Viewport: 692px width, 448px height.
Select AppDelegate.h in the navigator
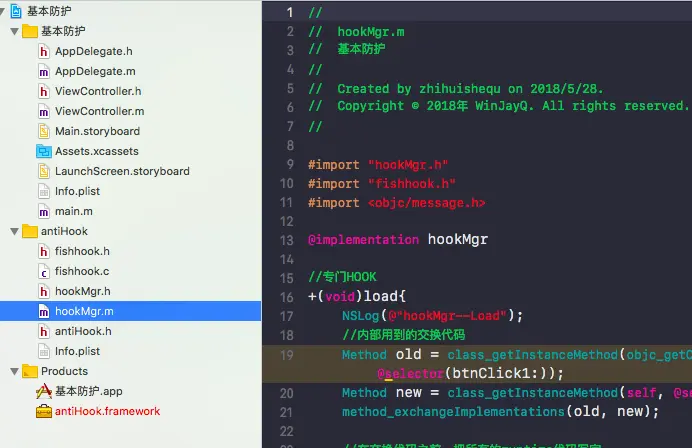click(x=94, y=52)
